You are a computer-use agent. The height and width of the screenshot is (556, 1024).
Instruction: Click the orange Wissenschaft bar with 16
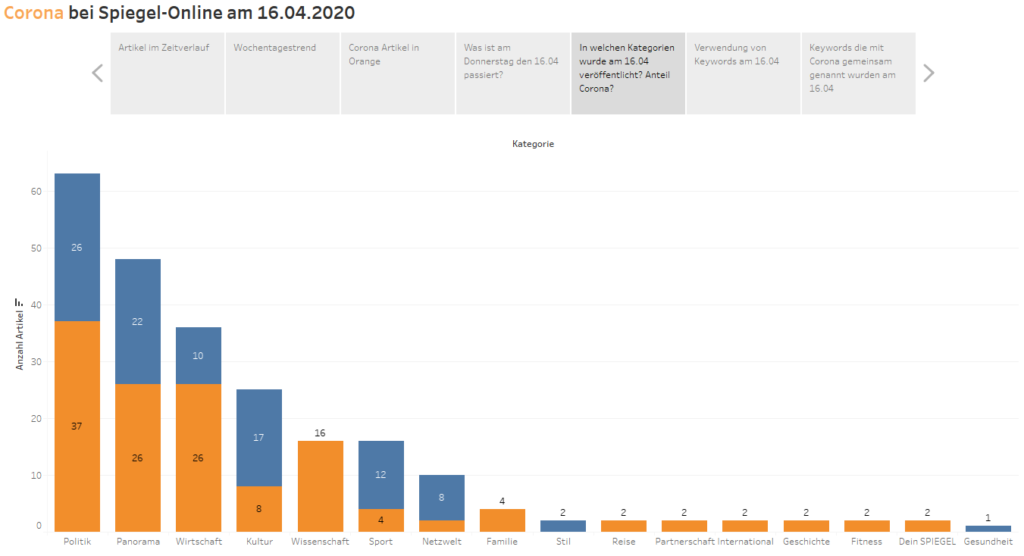pyautogui.click(x=320, y=486)
